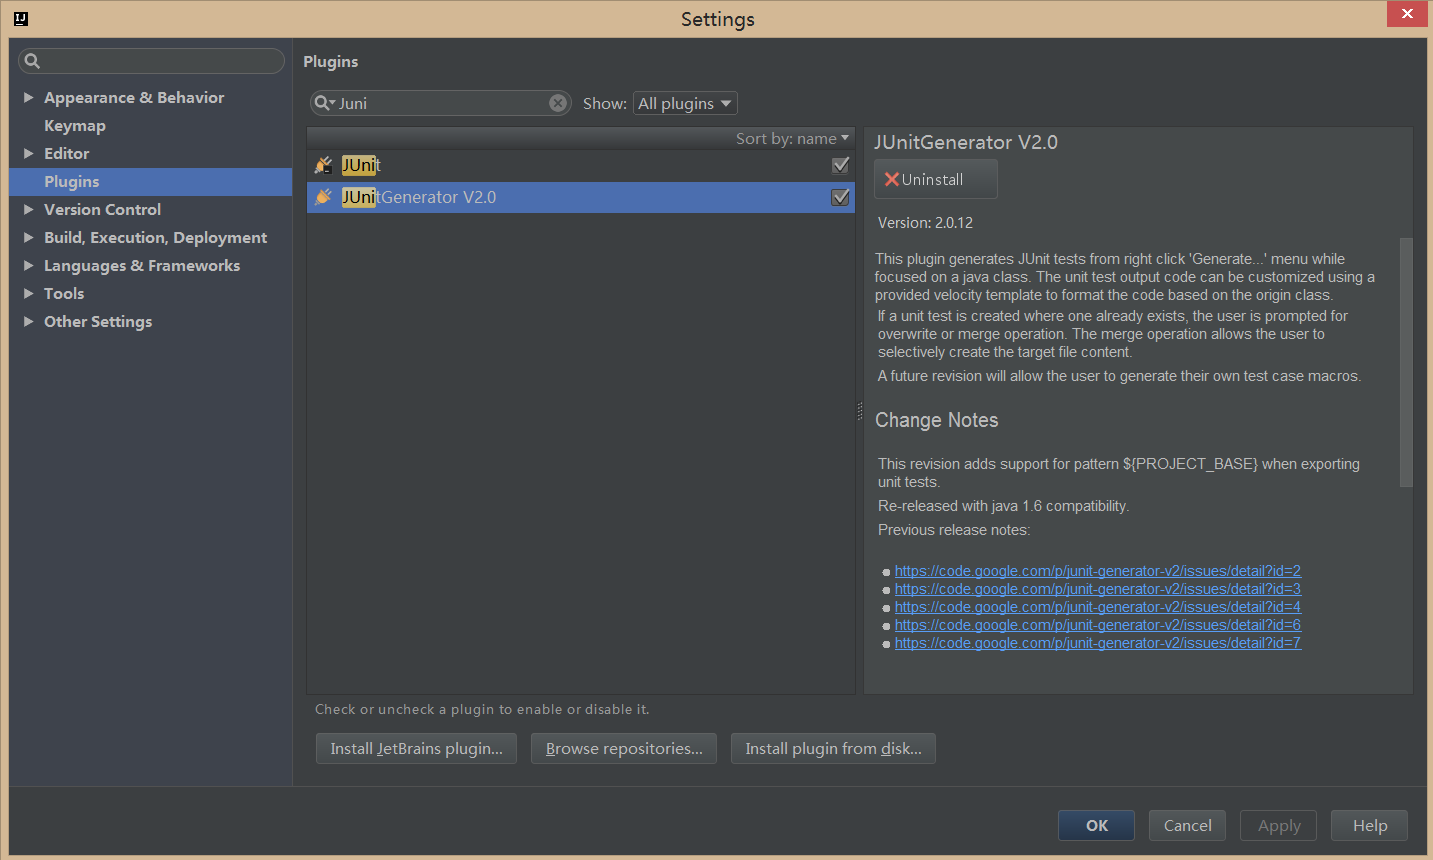
Task: Expand Build, Execution, Deployment section
Action: point(29,237)
